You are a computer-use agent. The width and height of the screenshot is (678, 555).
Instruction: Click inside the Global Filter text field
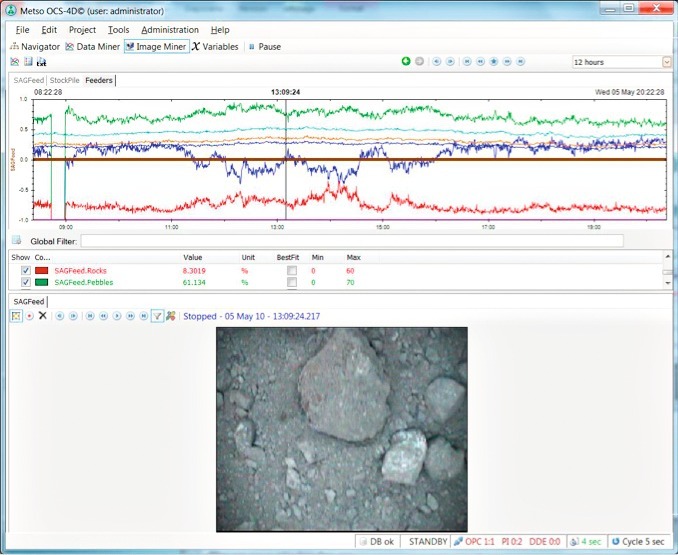pyautogui.click(x=350, y=241)
